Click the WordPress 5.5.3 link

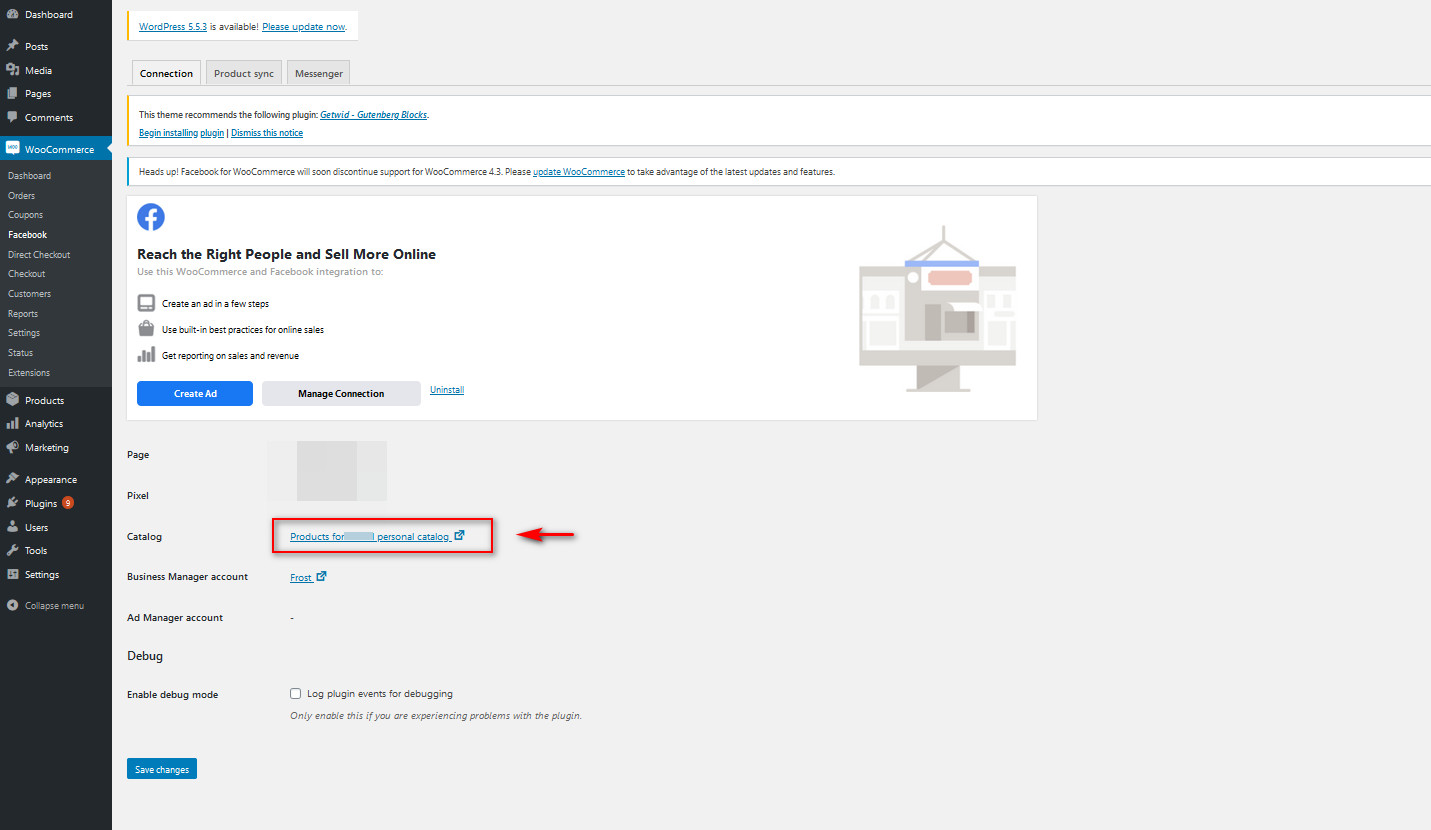point(173,27)
